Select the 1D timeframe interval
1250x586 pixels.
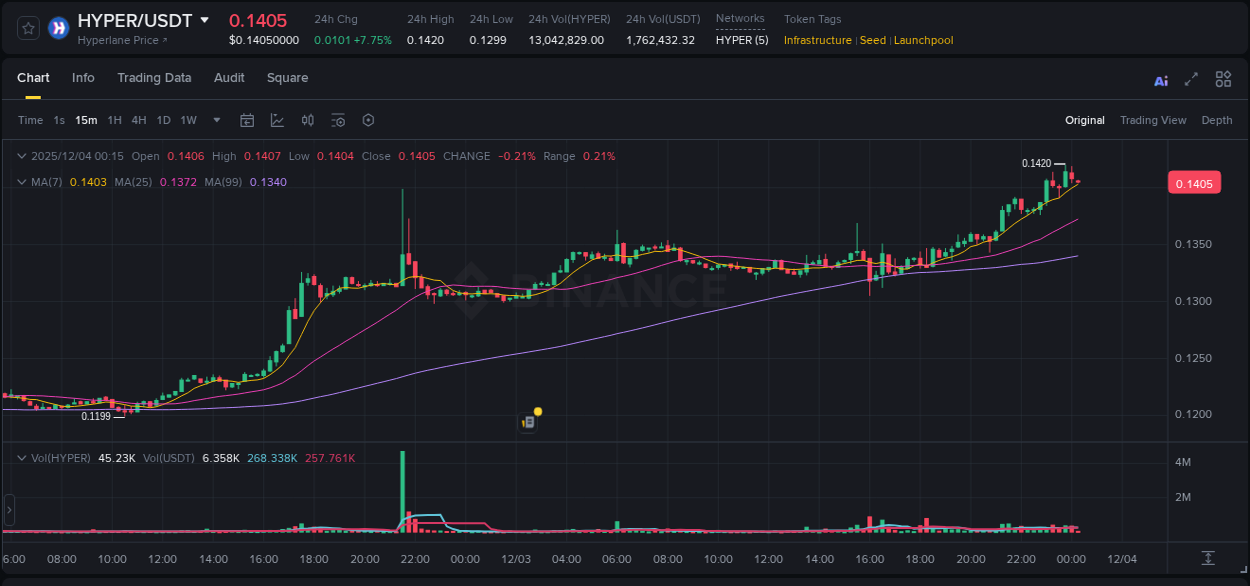(x=163, y=119)
